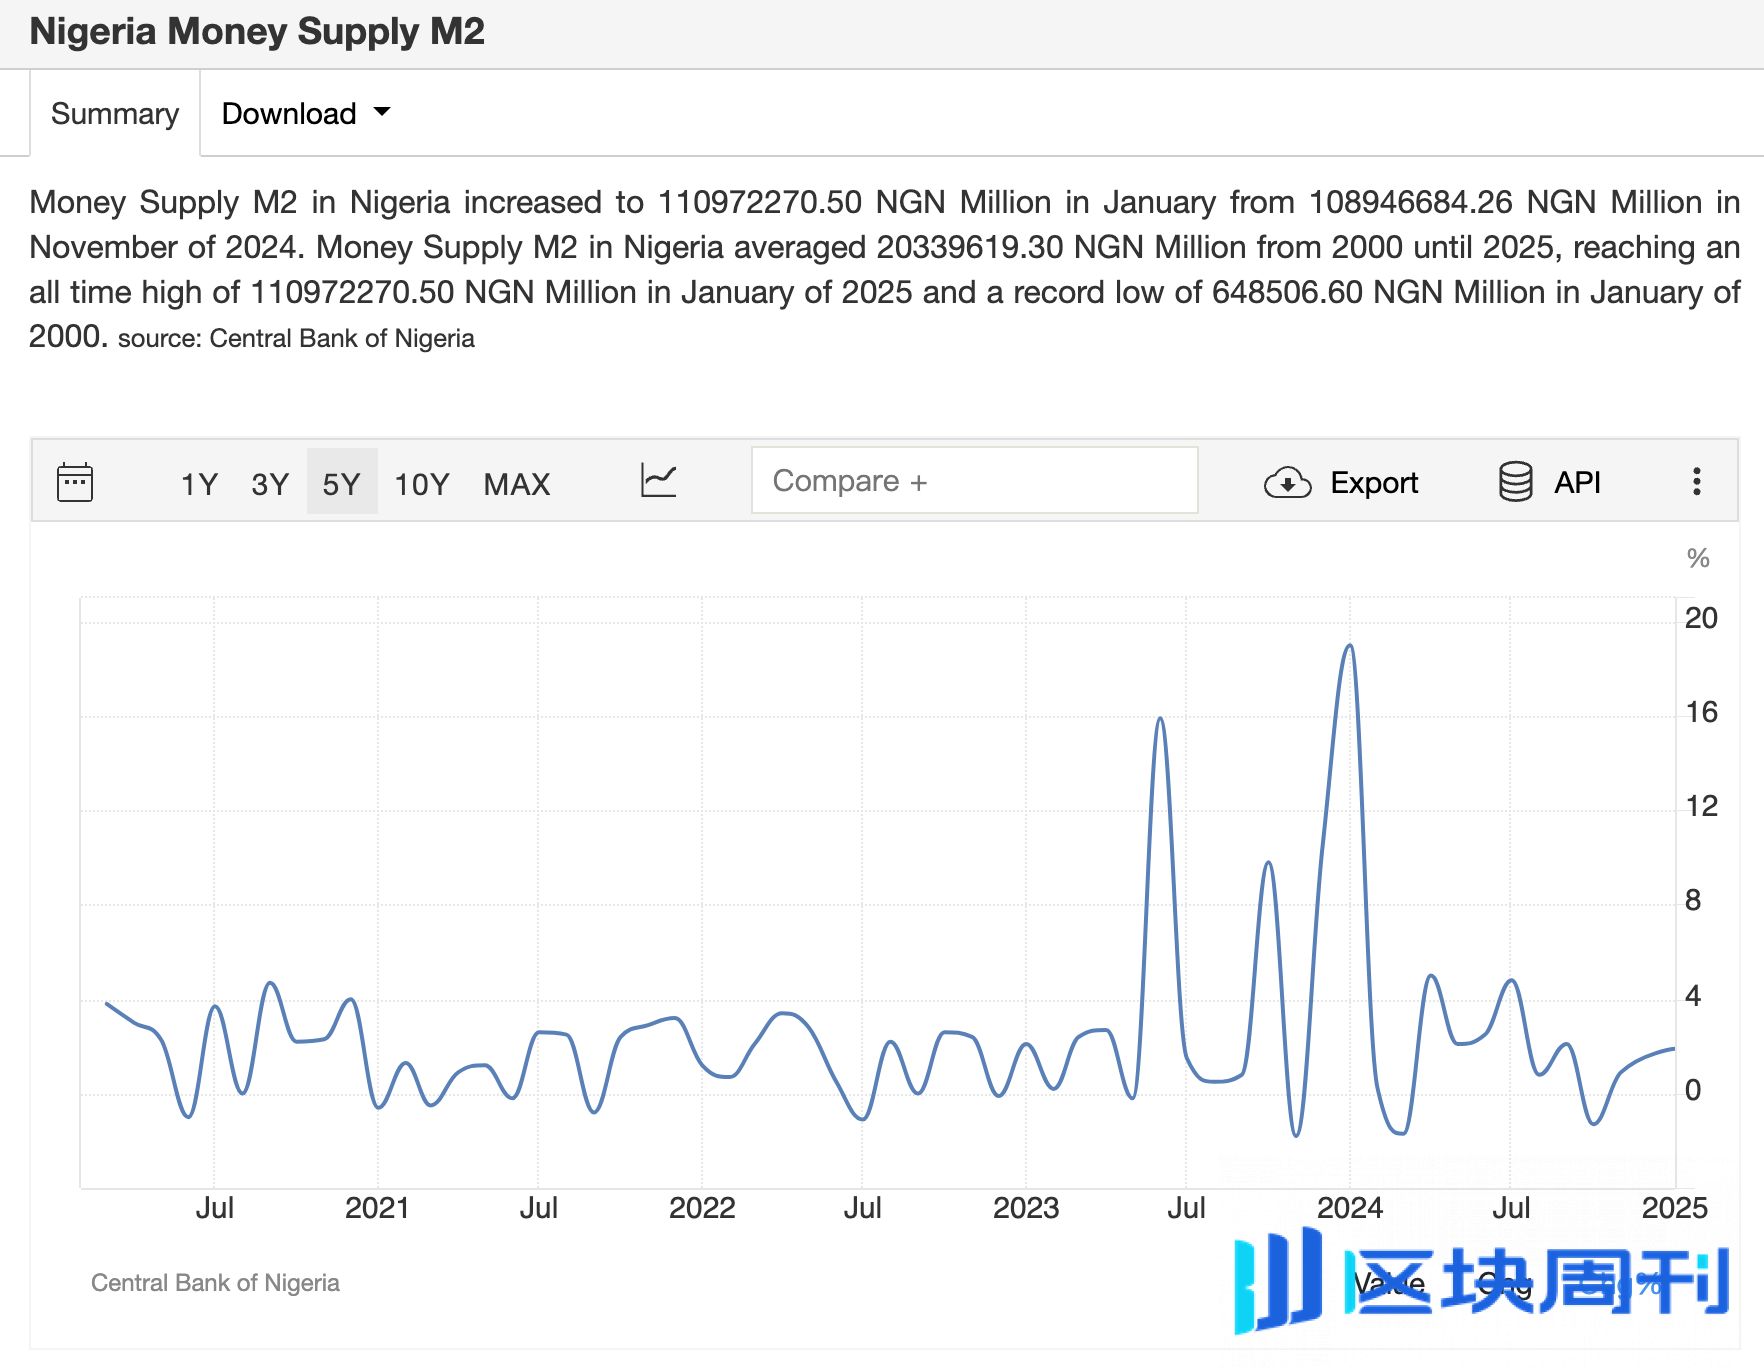This screenshot has height=1368, width=1764.
Task: Switch chart to MAX time range
Action: coord(517,484)
